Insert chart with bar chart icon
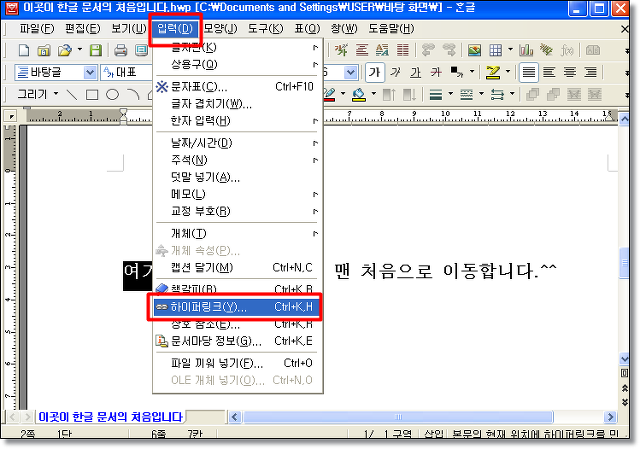Screen dimensions: 640x449 526,50
